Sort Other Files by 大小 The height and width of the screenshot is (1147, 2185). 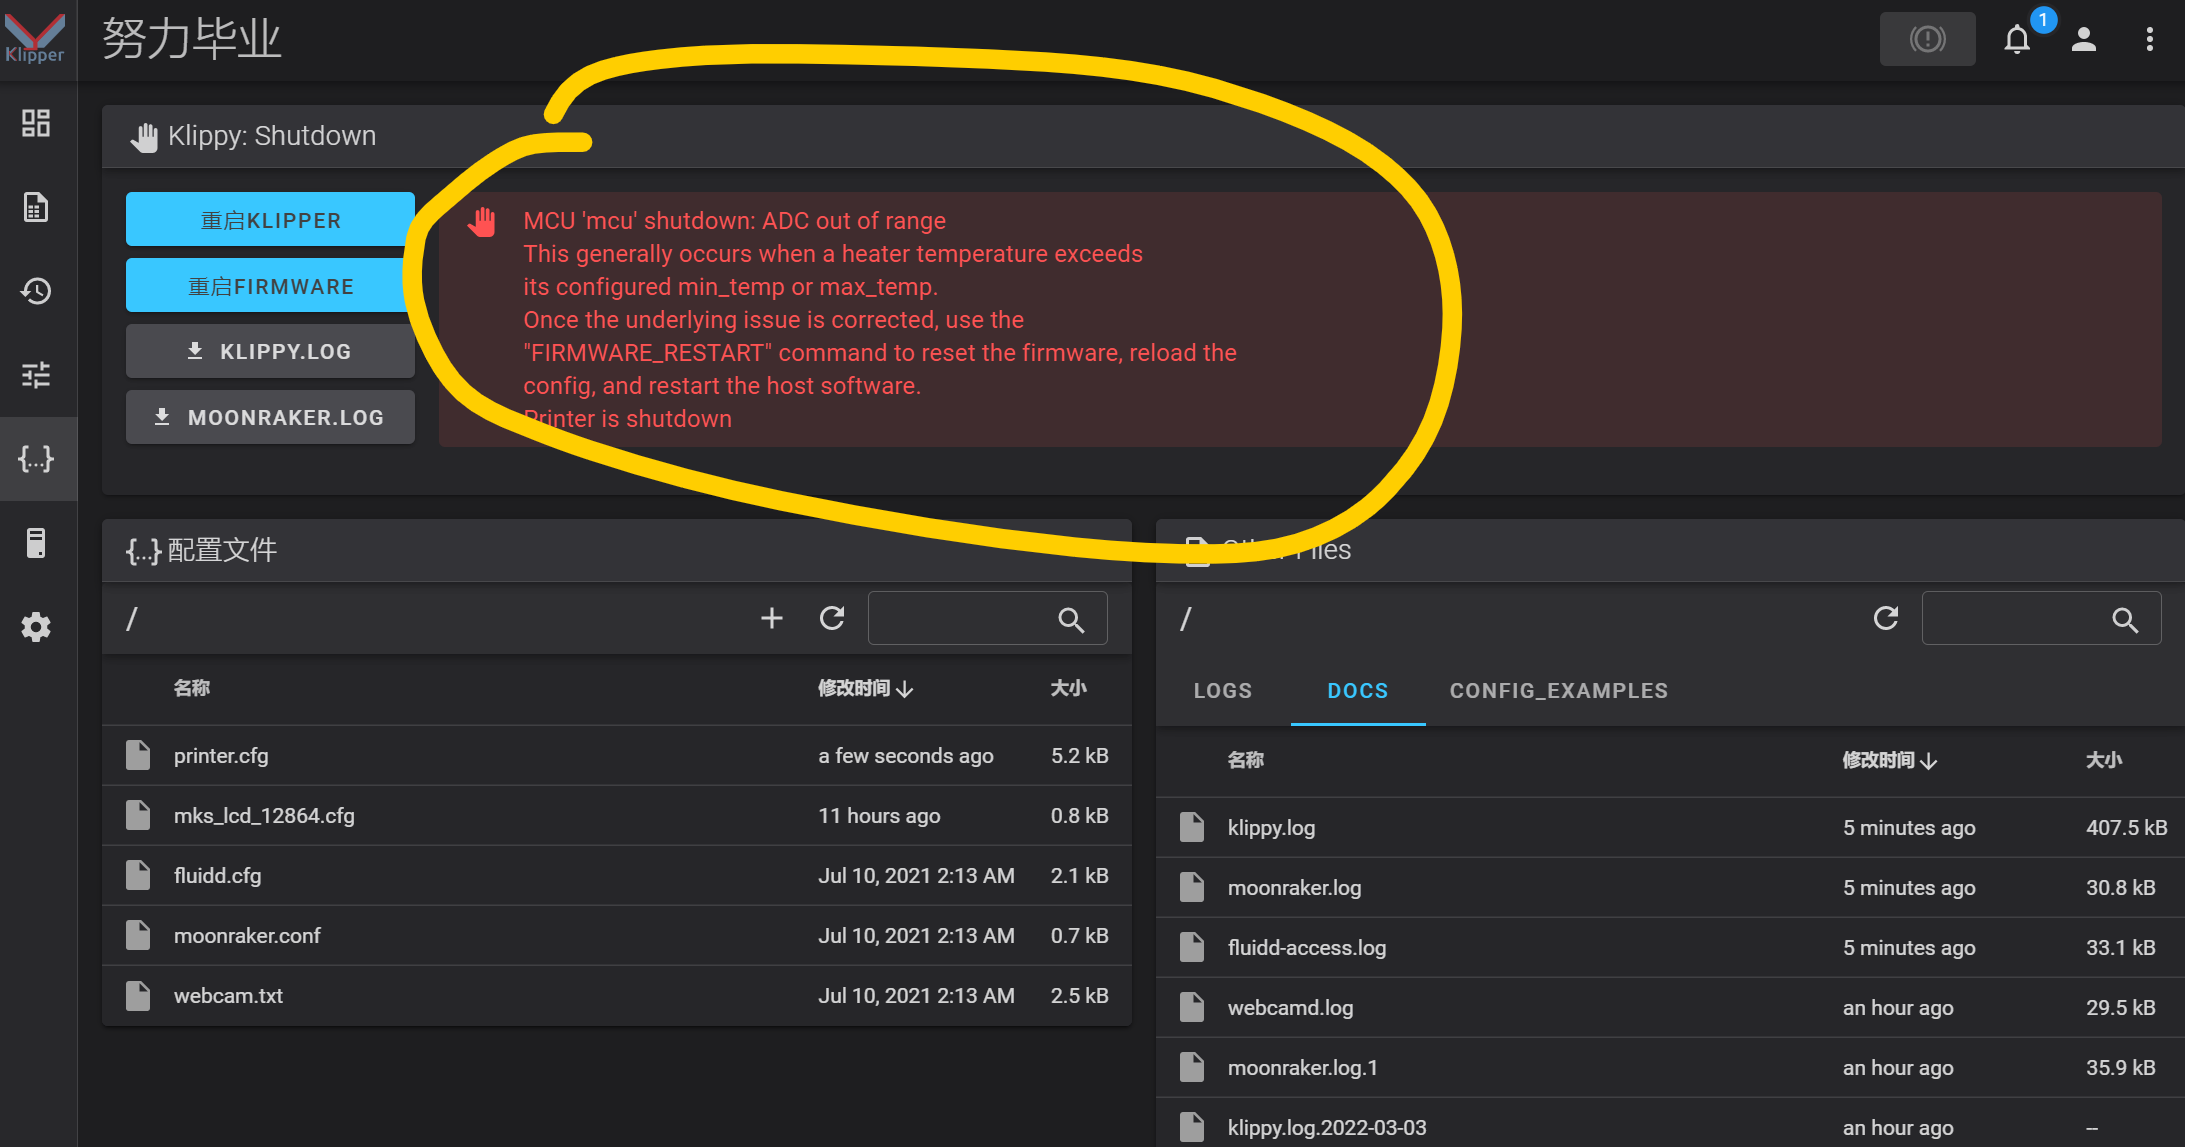click(x=2104, y=760)
